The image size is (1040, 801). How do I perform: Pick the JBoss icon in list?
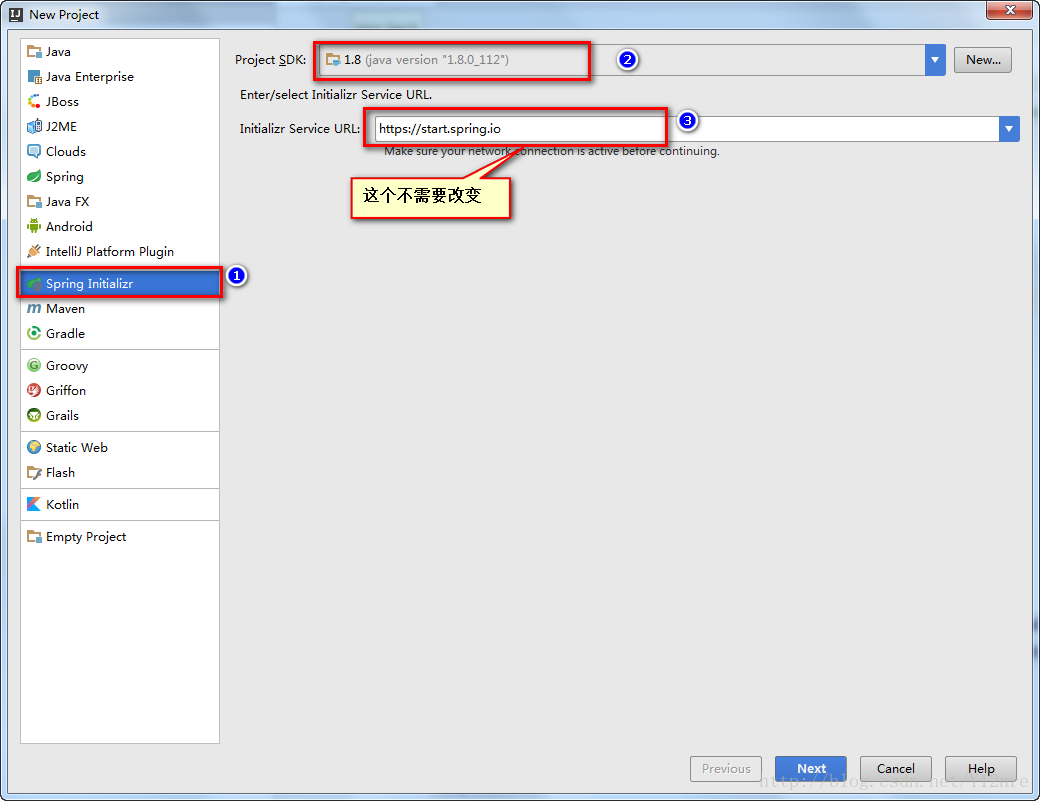34,101
